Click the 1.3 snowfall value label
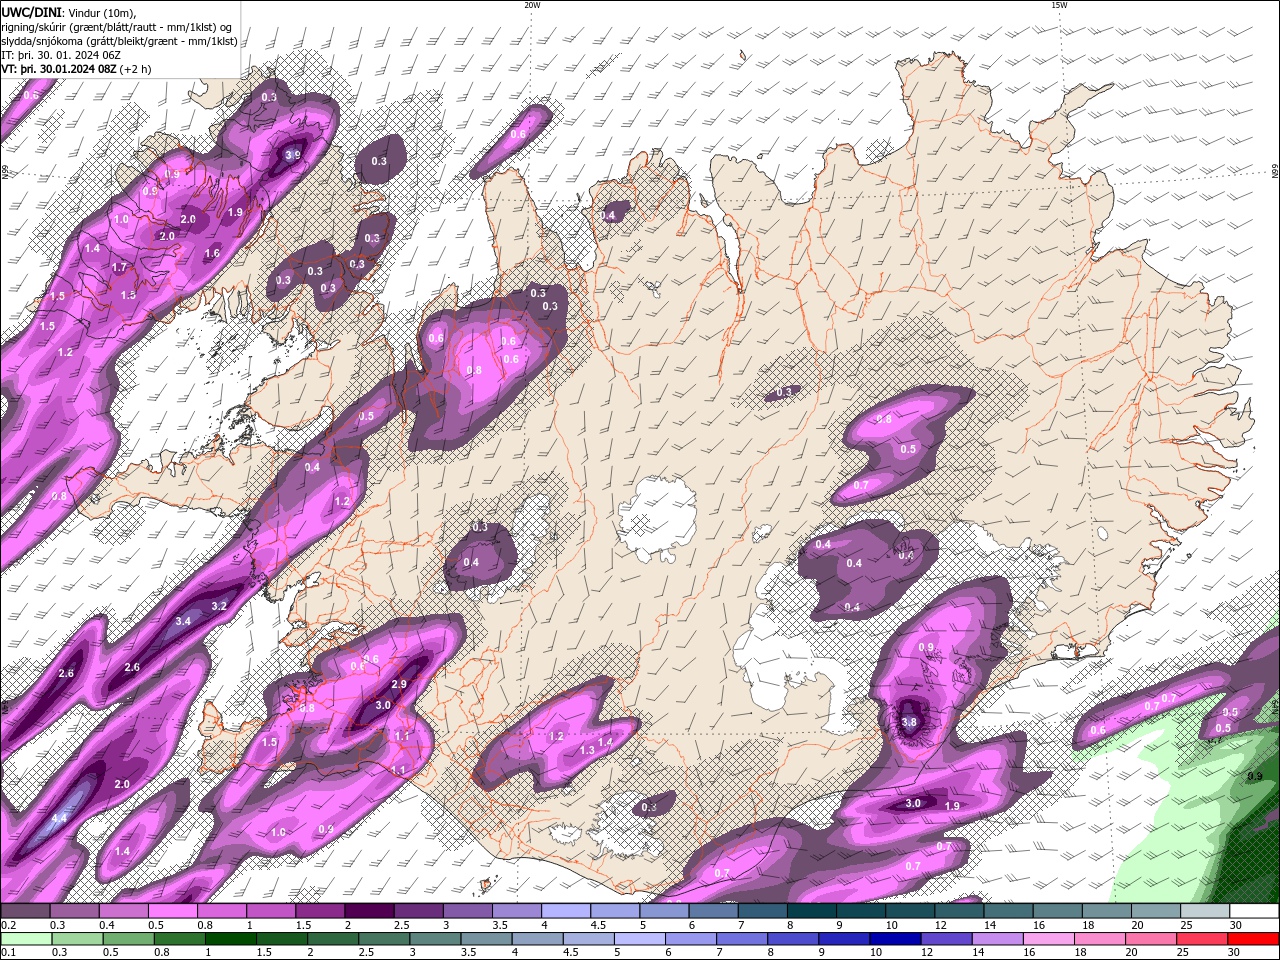 click(x=587, y=750)
